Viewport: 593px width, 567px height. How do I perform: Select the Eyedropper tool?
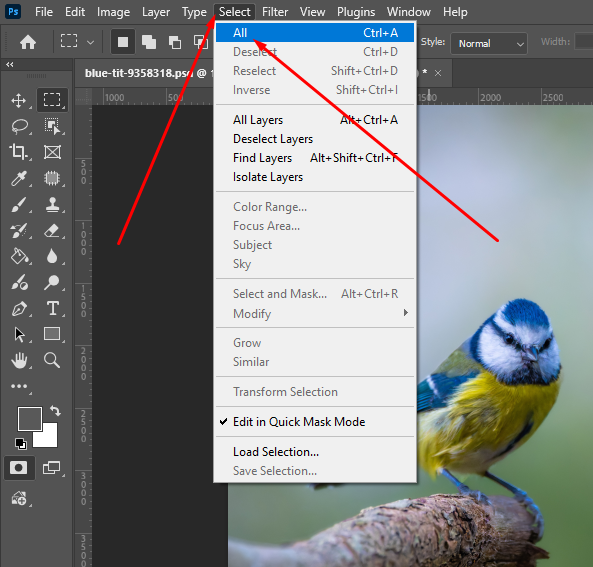(19, 178)
